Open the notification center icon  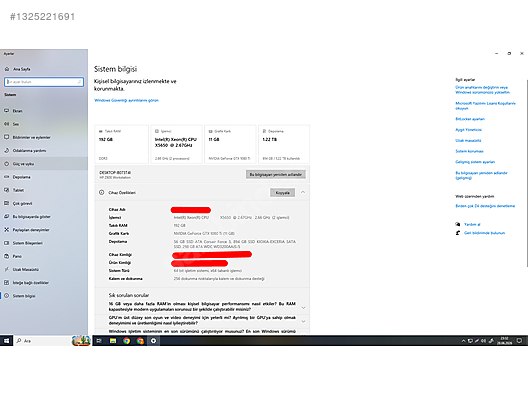pos(519,341)
